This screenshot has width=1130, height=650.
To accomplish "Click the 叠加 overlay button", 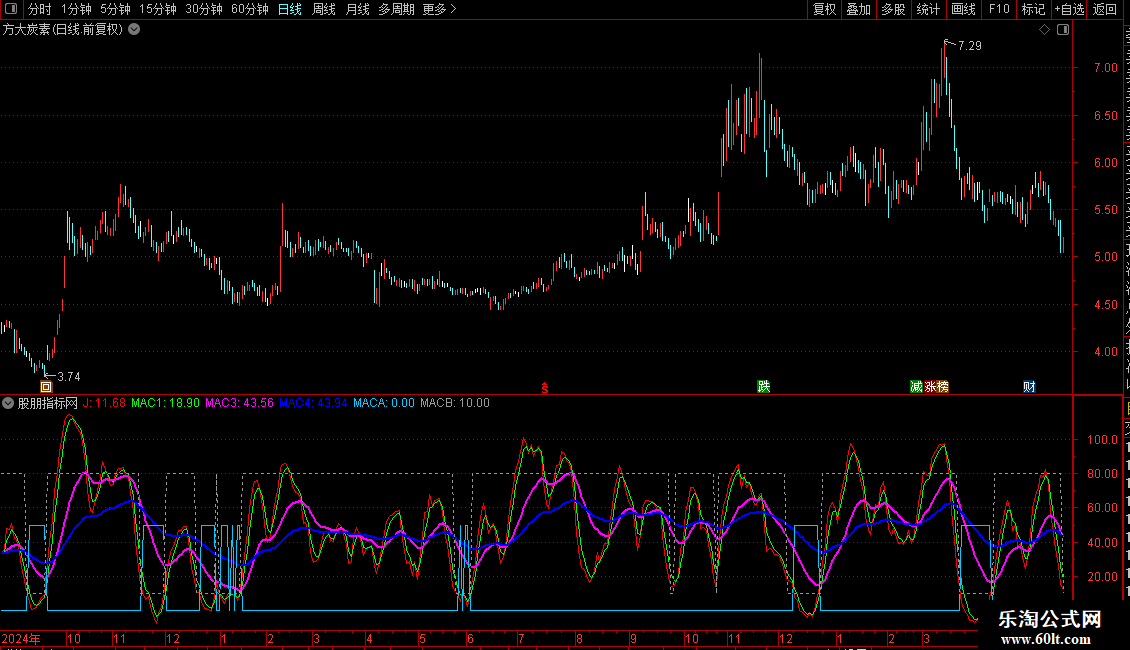I will click(858, 9).
